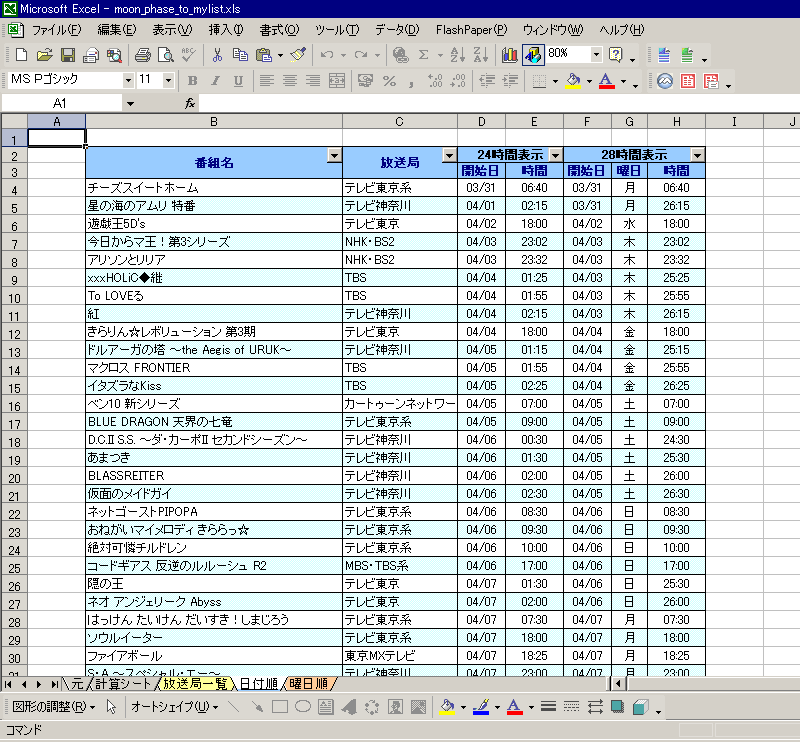Select the Rectangle shape in drawing toolbar
Image resolution: width=800 pixels, height=742 pixels.
(280, 707)
